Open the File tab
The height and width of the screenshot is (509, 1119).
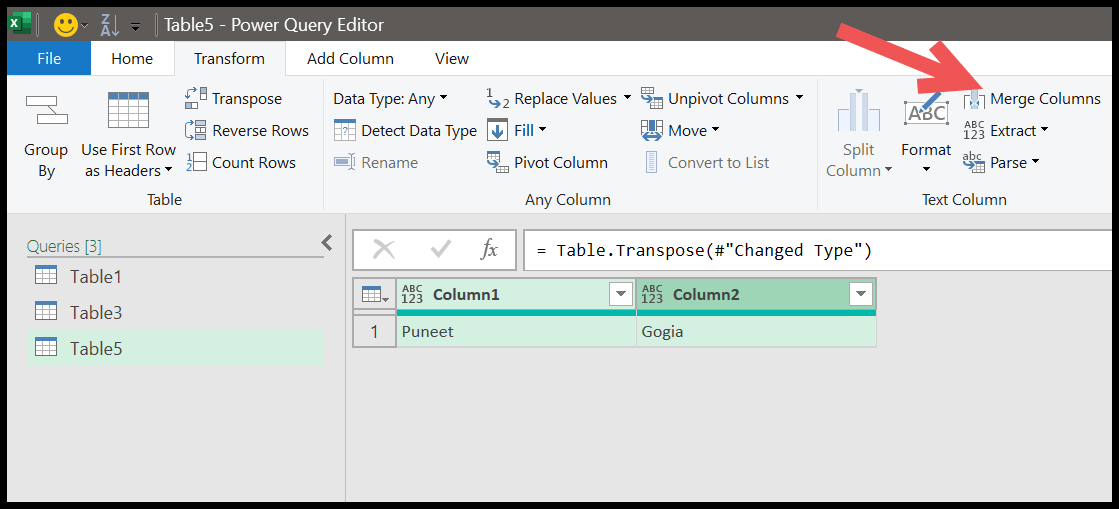(49, 59)
